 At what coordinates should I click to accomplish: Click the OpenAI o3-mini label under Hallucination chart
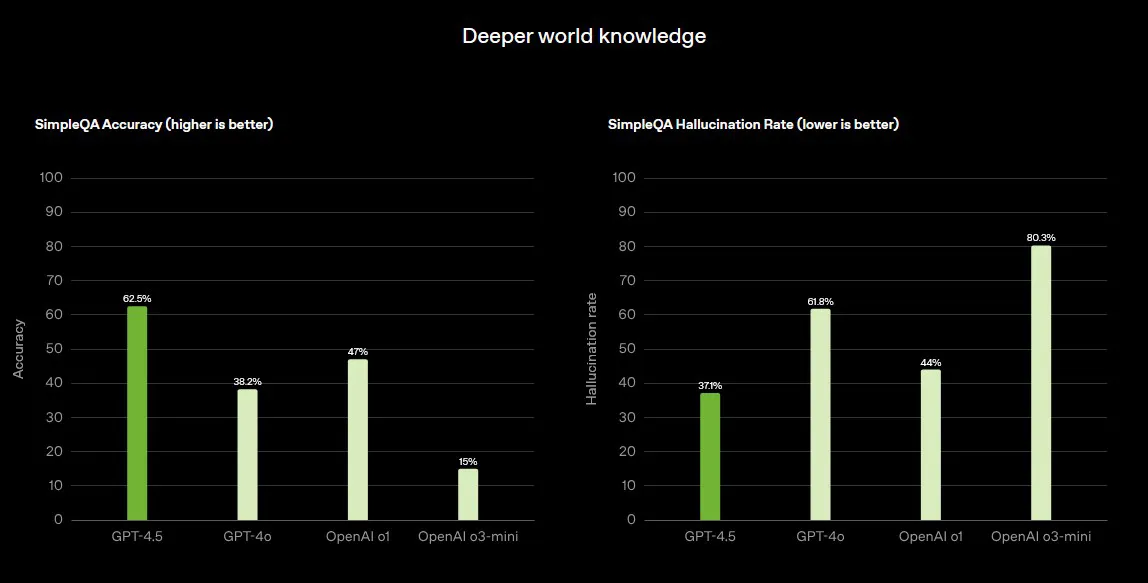(1041, 537)
